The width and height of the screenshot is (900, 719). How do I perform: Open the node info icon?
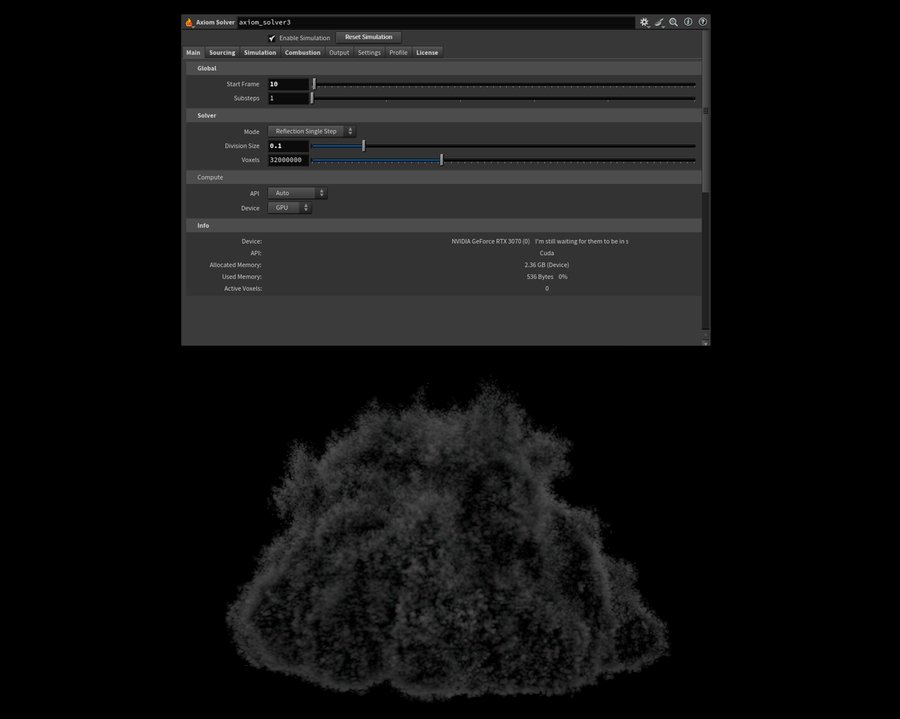coord(688,22)
